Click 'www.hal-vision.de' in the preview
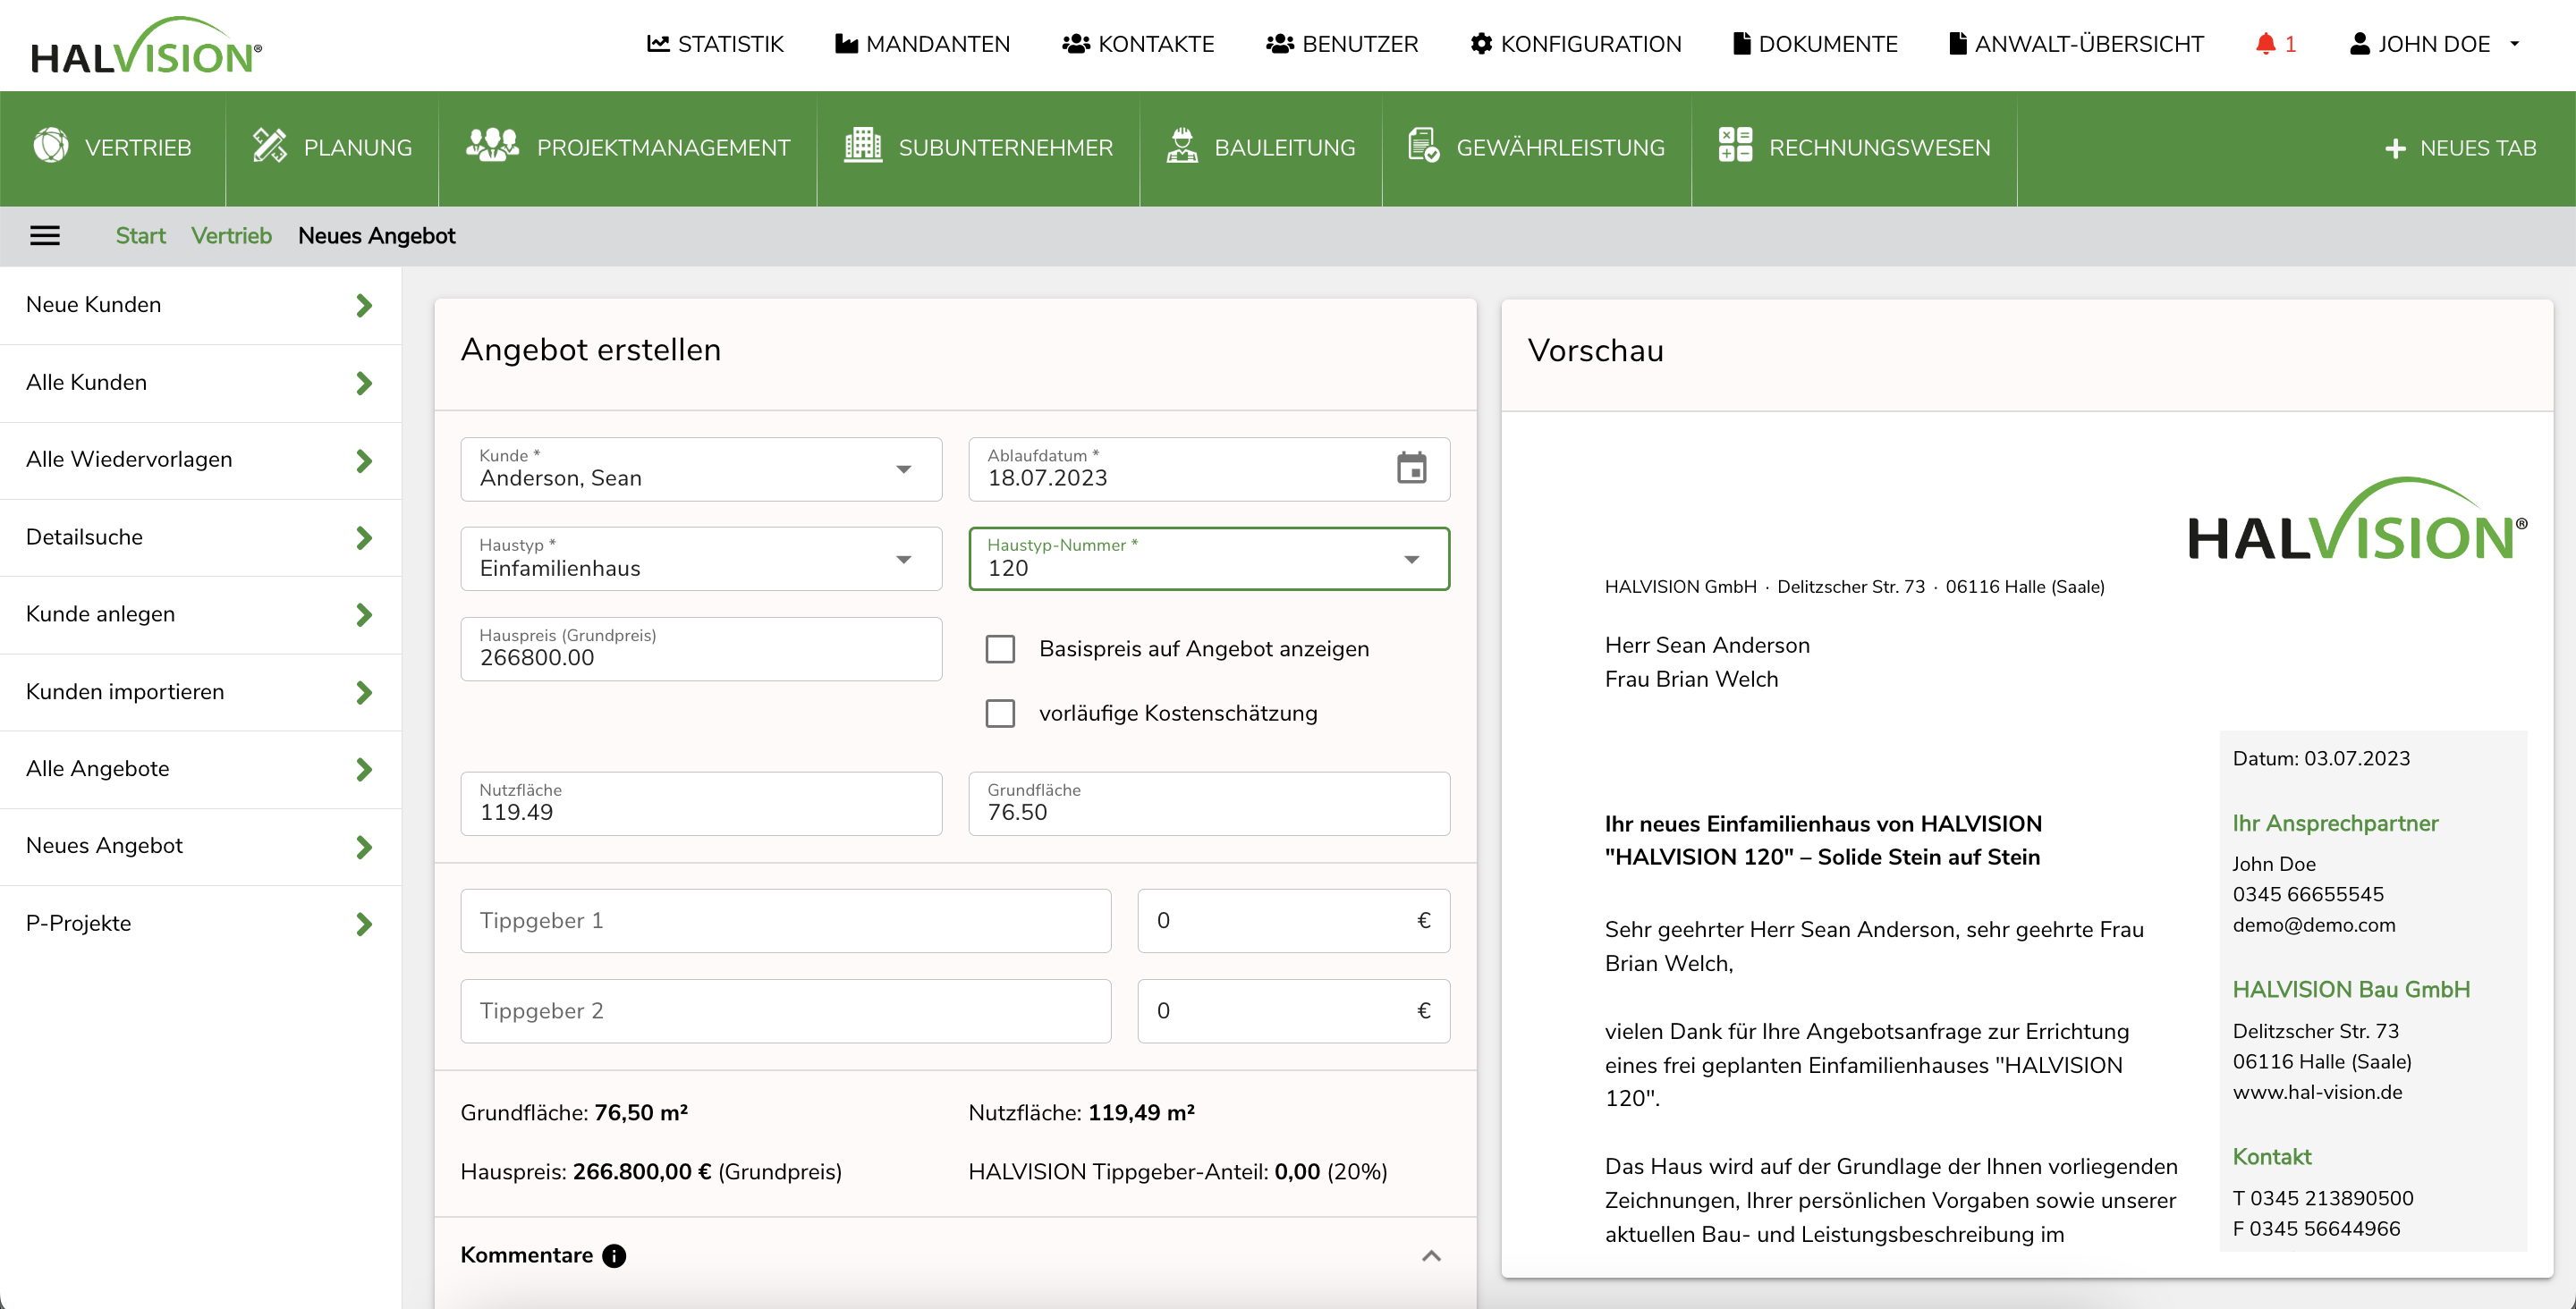 click(x=2317, y=1092)
